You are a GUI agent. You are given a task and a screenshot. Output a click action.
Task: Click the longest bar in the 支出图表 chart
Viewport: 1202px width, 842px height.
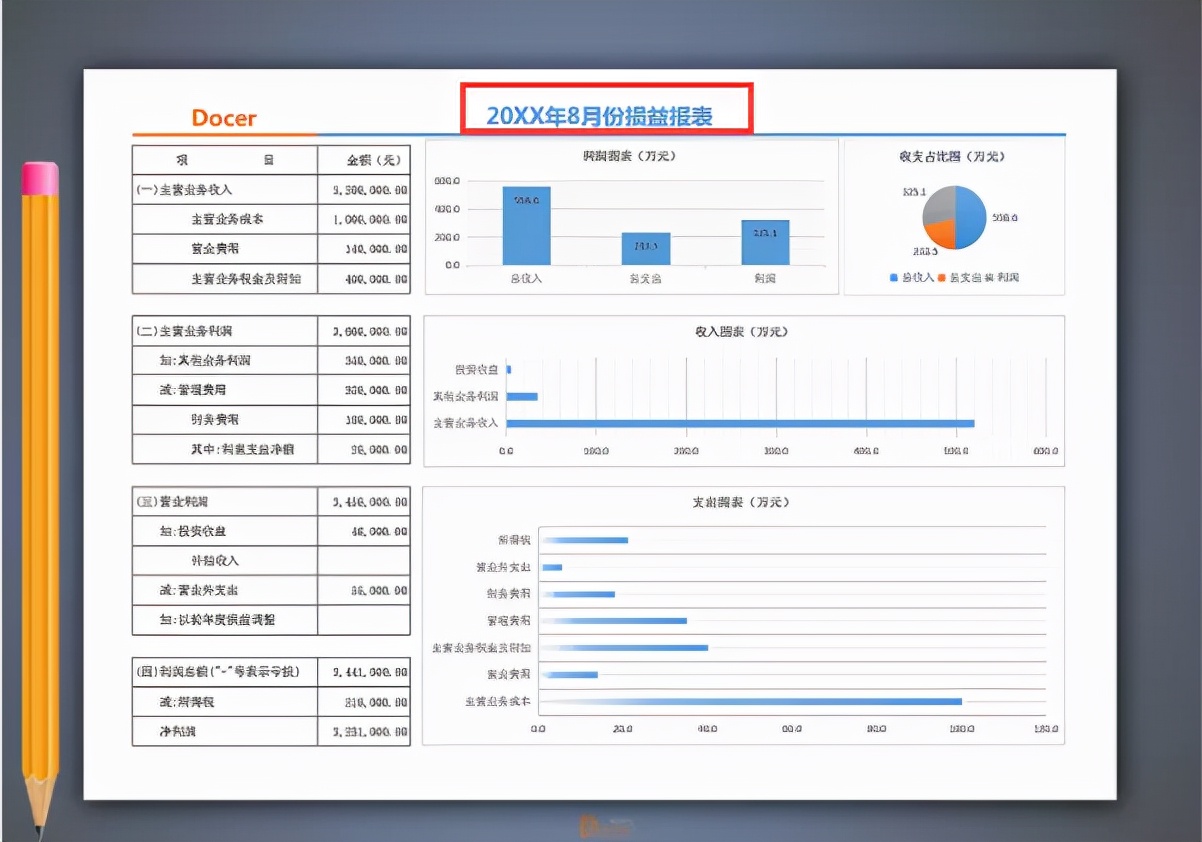[x=750, y=702]
